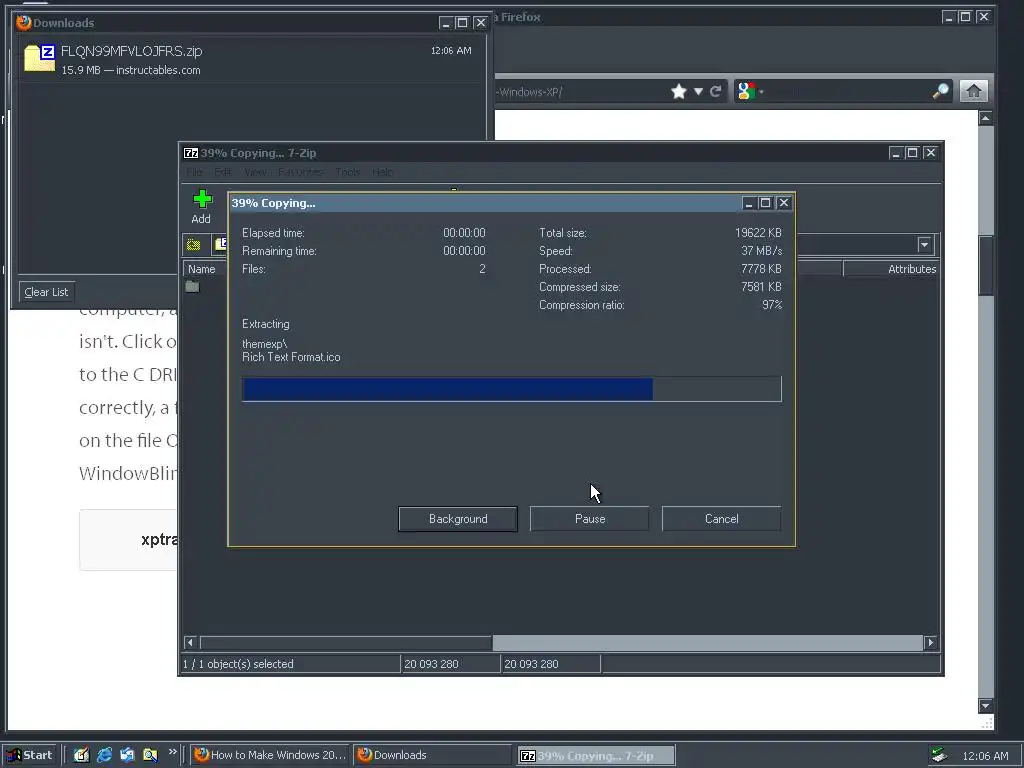Expand quick launch overflow chevron
This screenshot has height=768, width=1024.
172,752
